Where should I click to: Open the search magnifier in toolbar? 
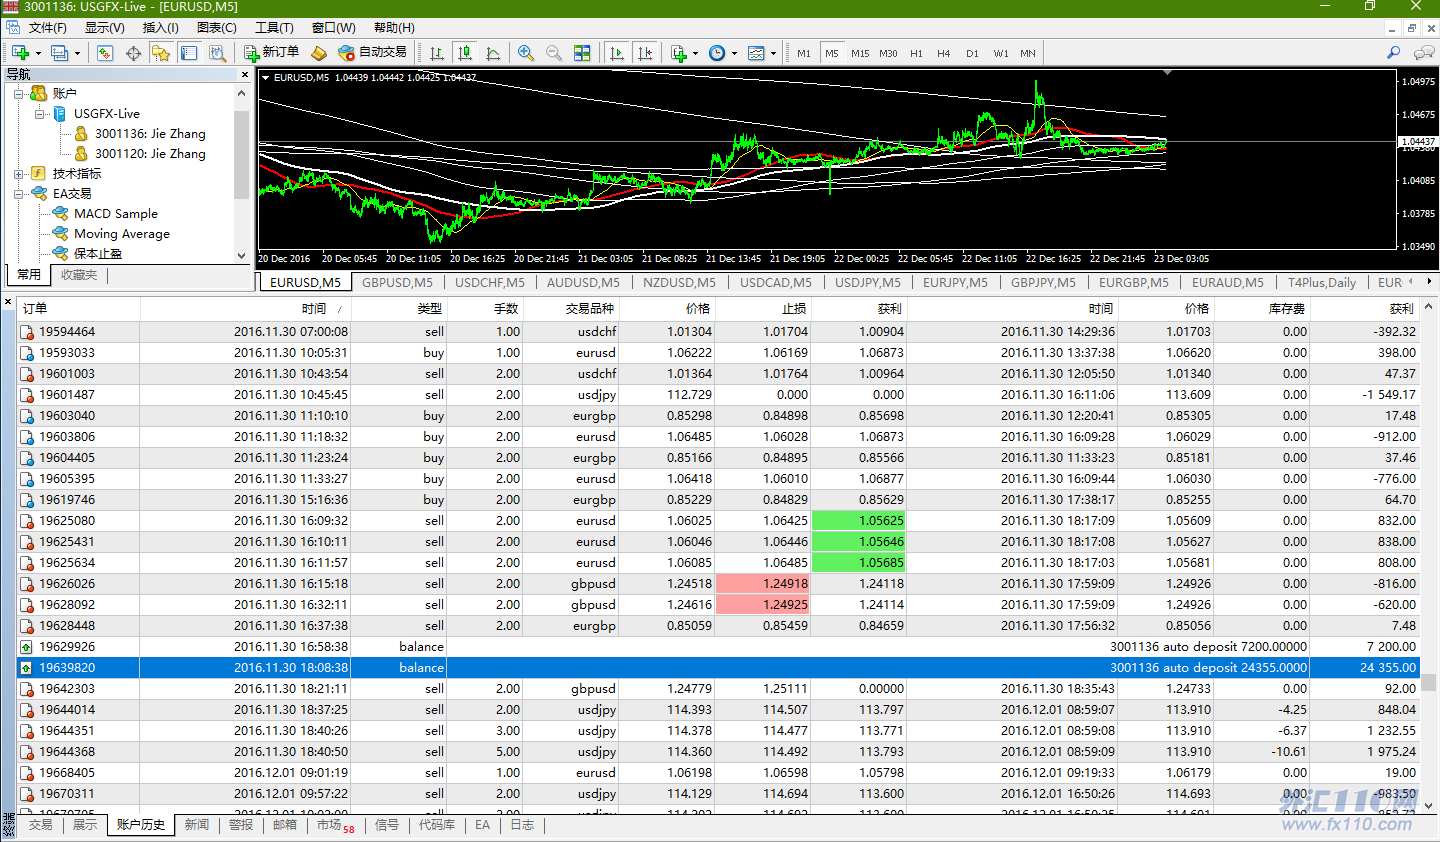click(x=1393, y=53)
